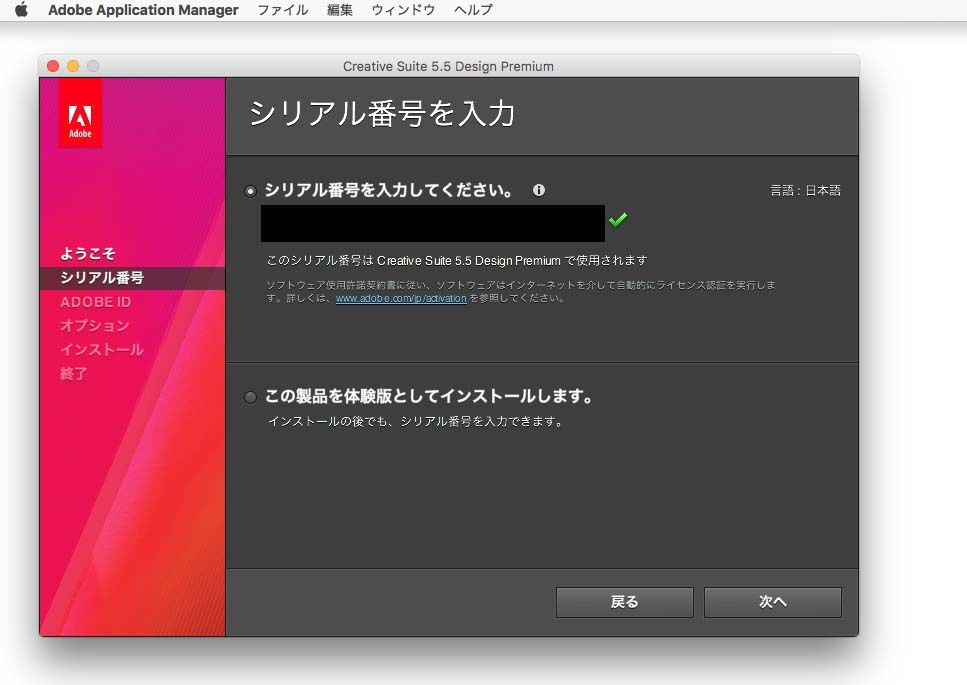Minimize the installer with yellow button
This screenshot has height=685, width=967.
point(73,66)
